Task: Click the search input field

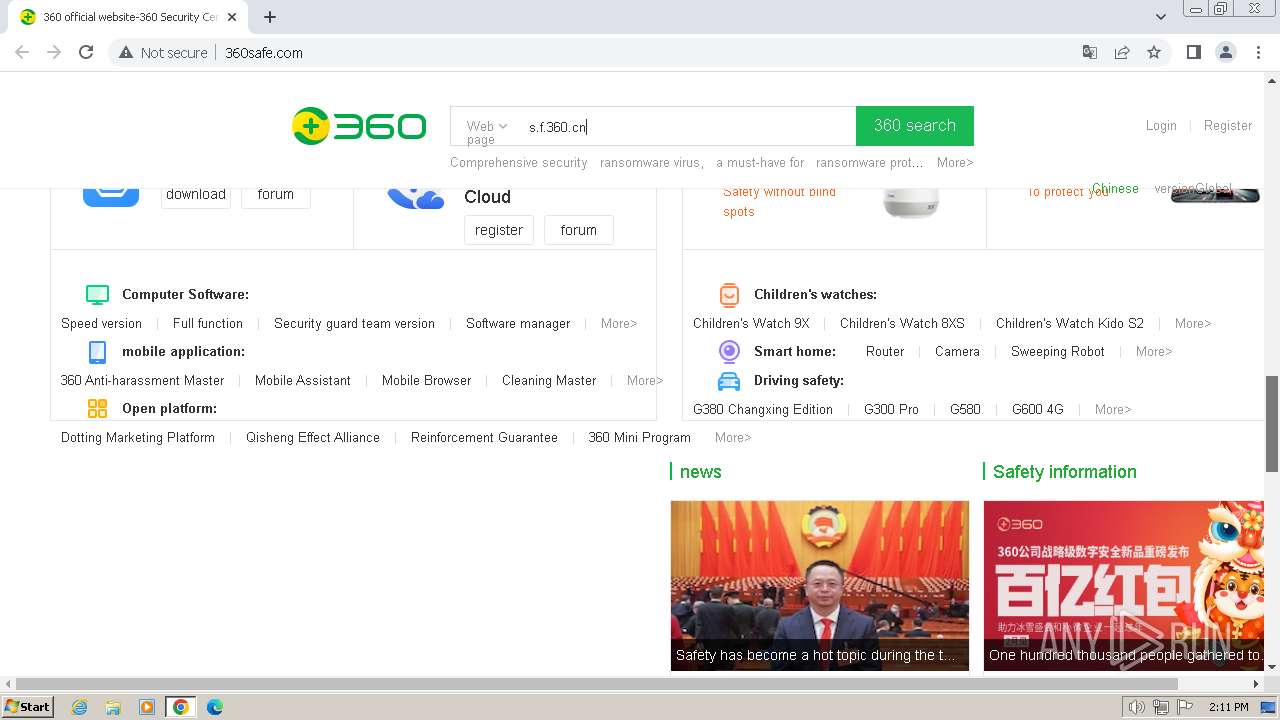Action: point(687,126)
